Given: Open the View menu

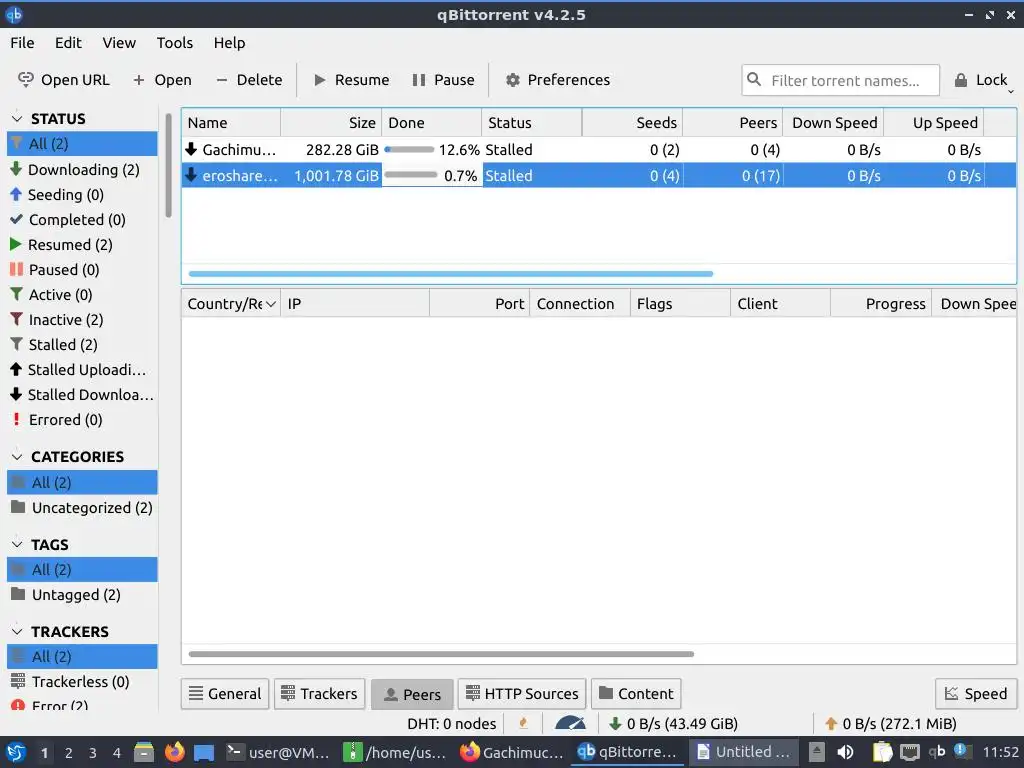Looking at the screenshot, I should (x=119, y=42).
